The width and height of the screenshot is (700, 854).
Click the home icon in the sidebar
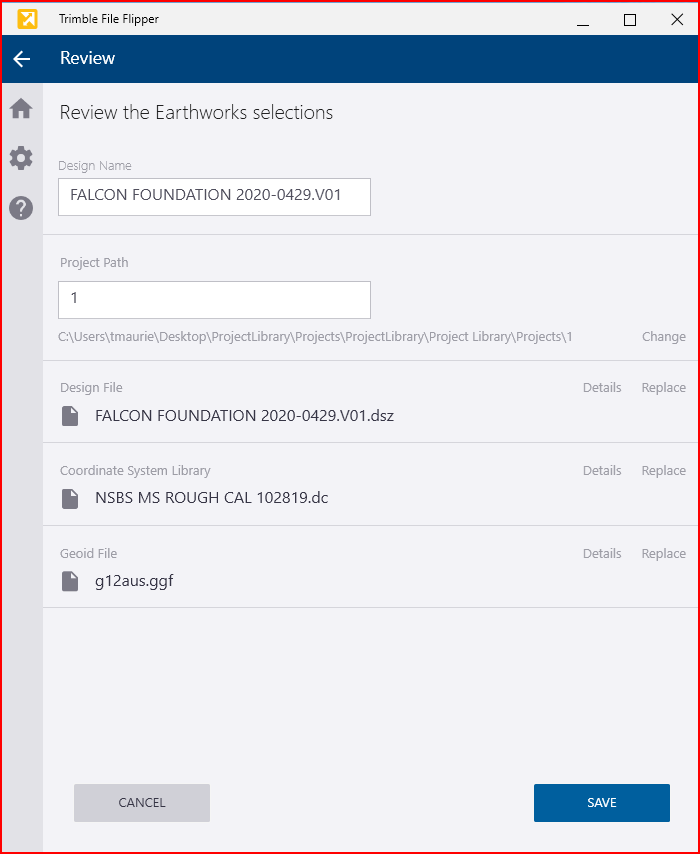21,109
